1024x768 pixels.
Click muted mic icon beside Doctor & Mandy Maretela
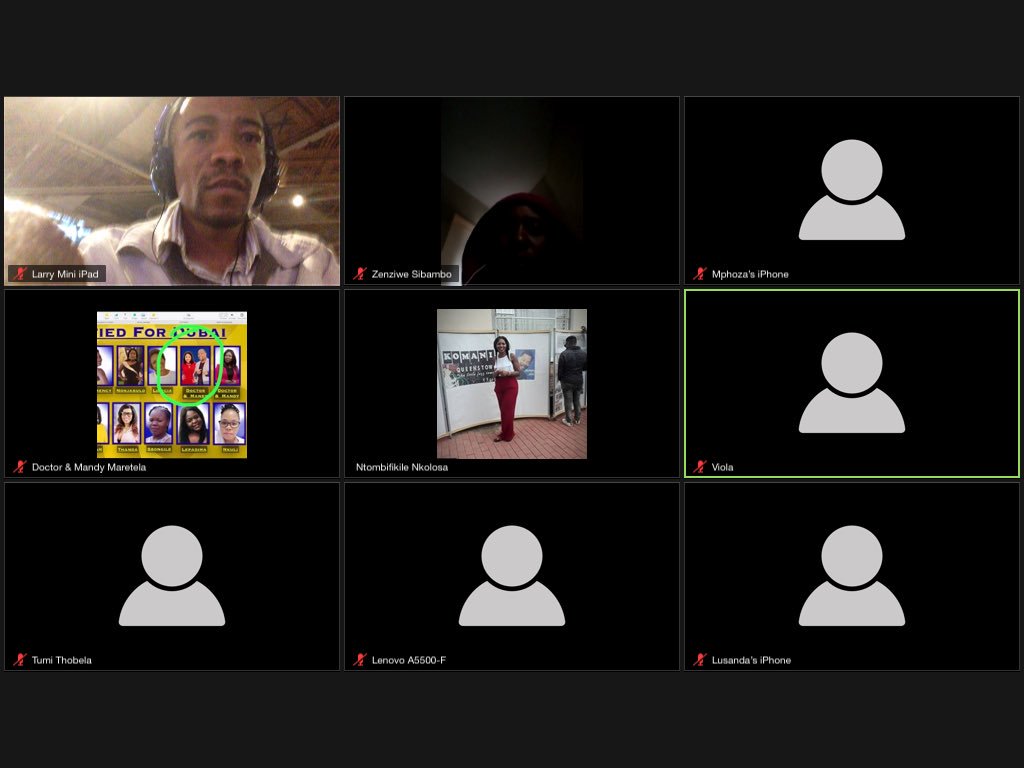click(20, 467)
